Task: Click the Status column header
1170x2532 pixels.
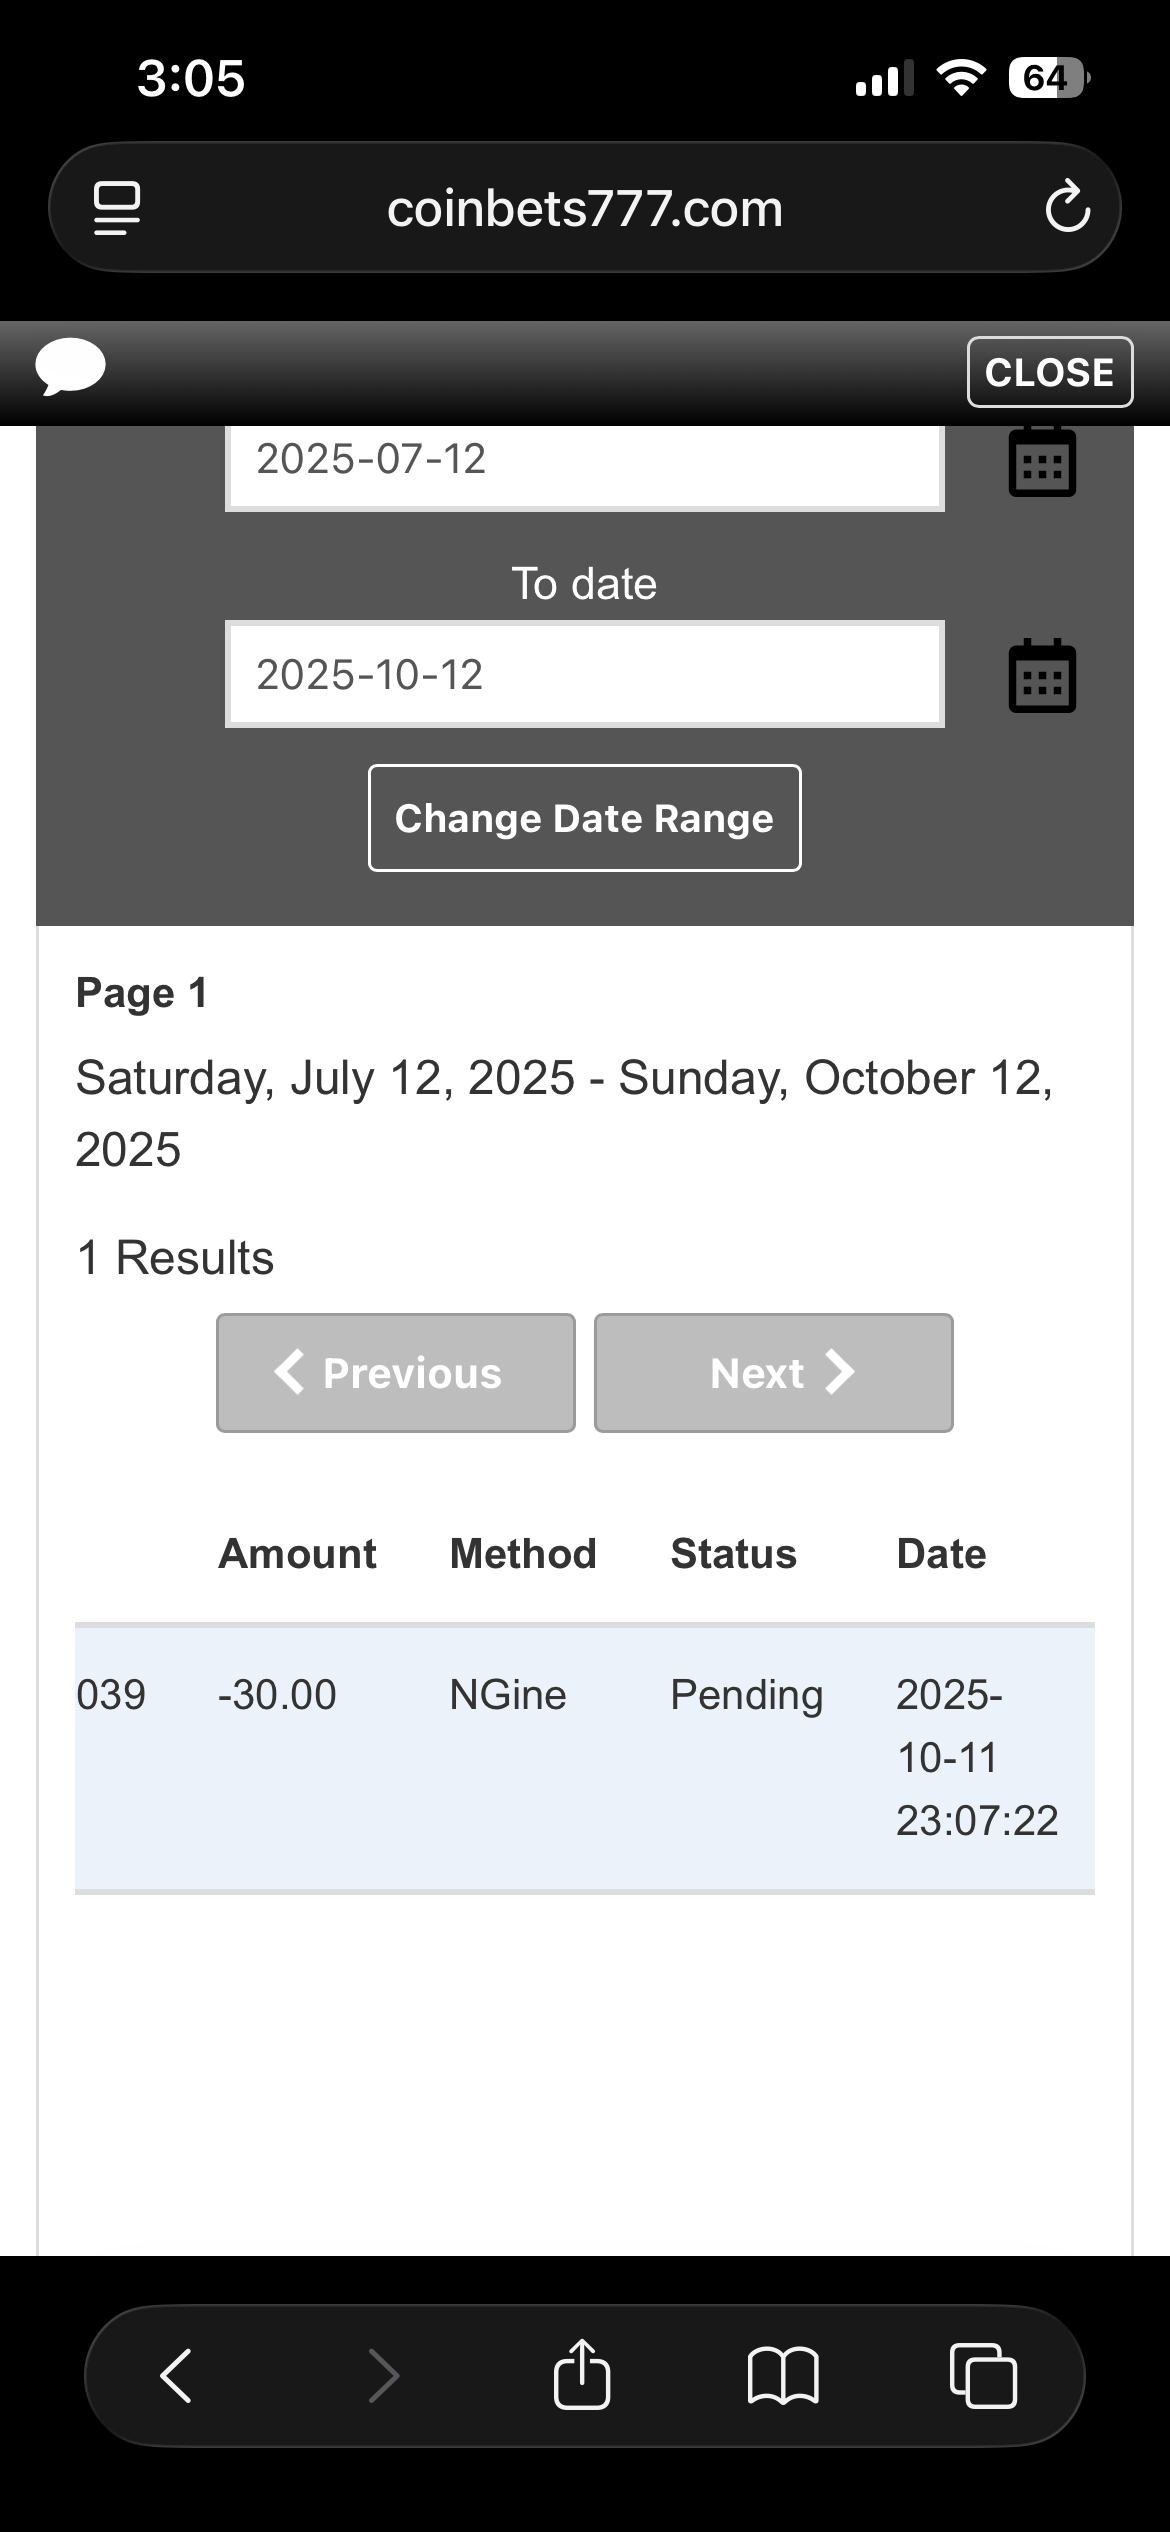Action: click(733, 1554)
